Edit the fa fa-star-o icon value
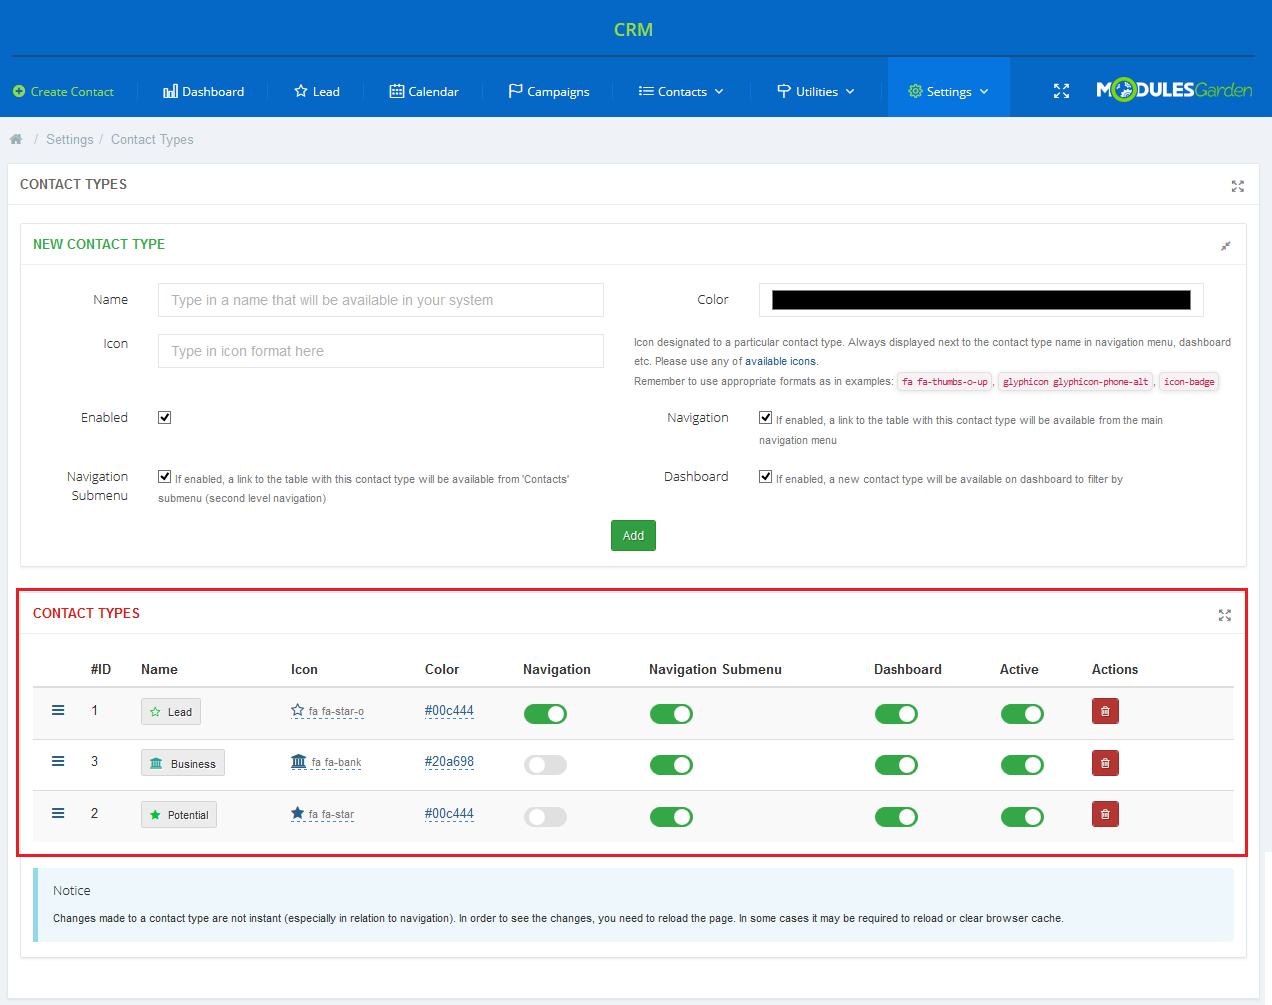 [336, 712]
